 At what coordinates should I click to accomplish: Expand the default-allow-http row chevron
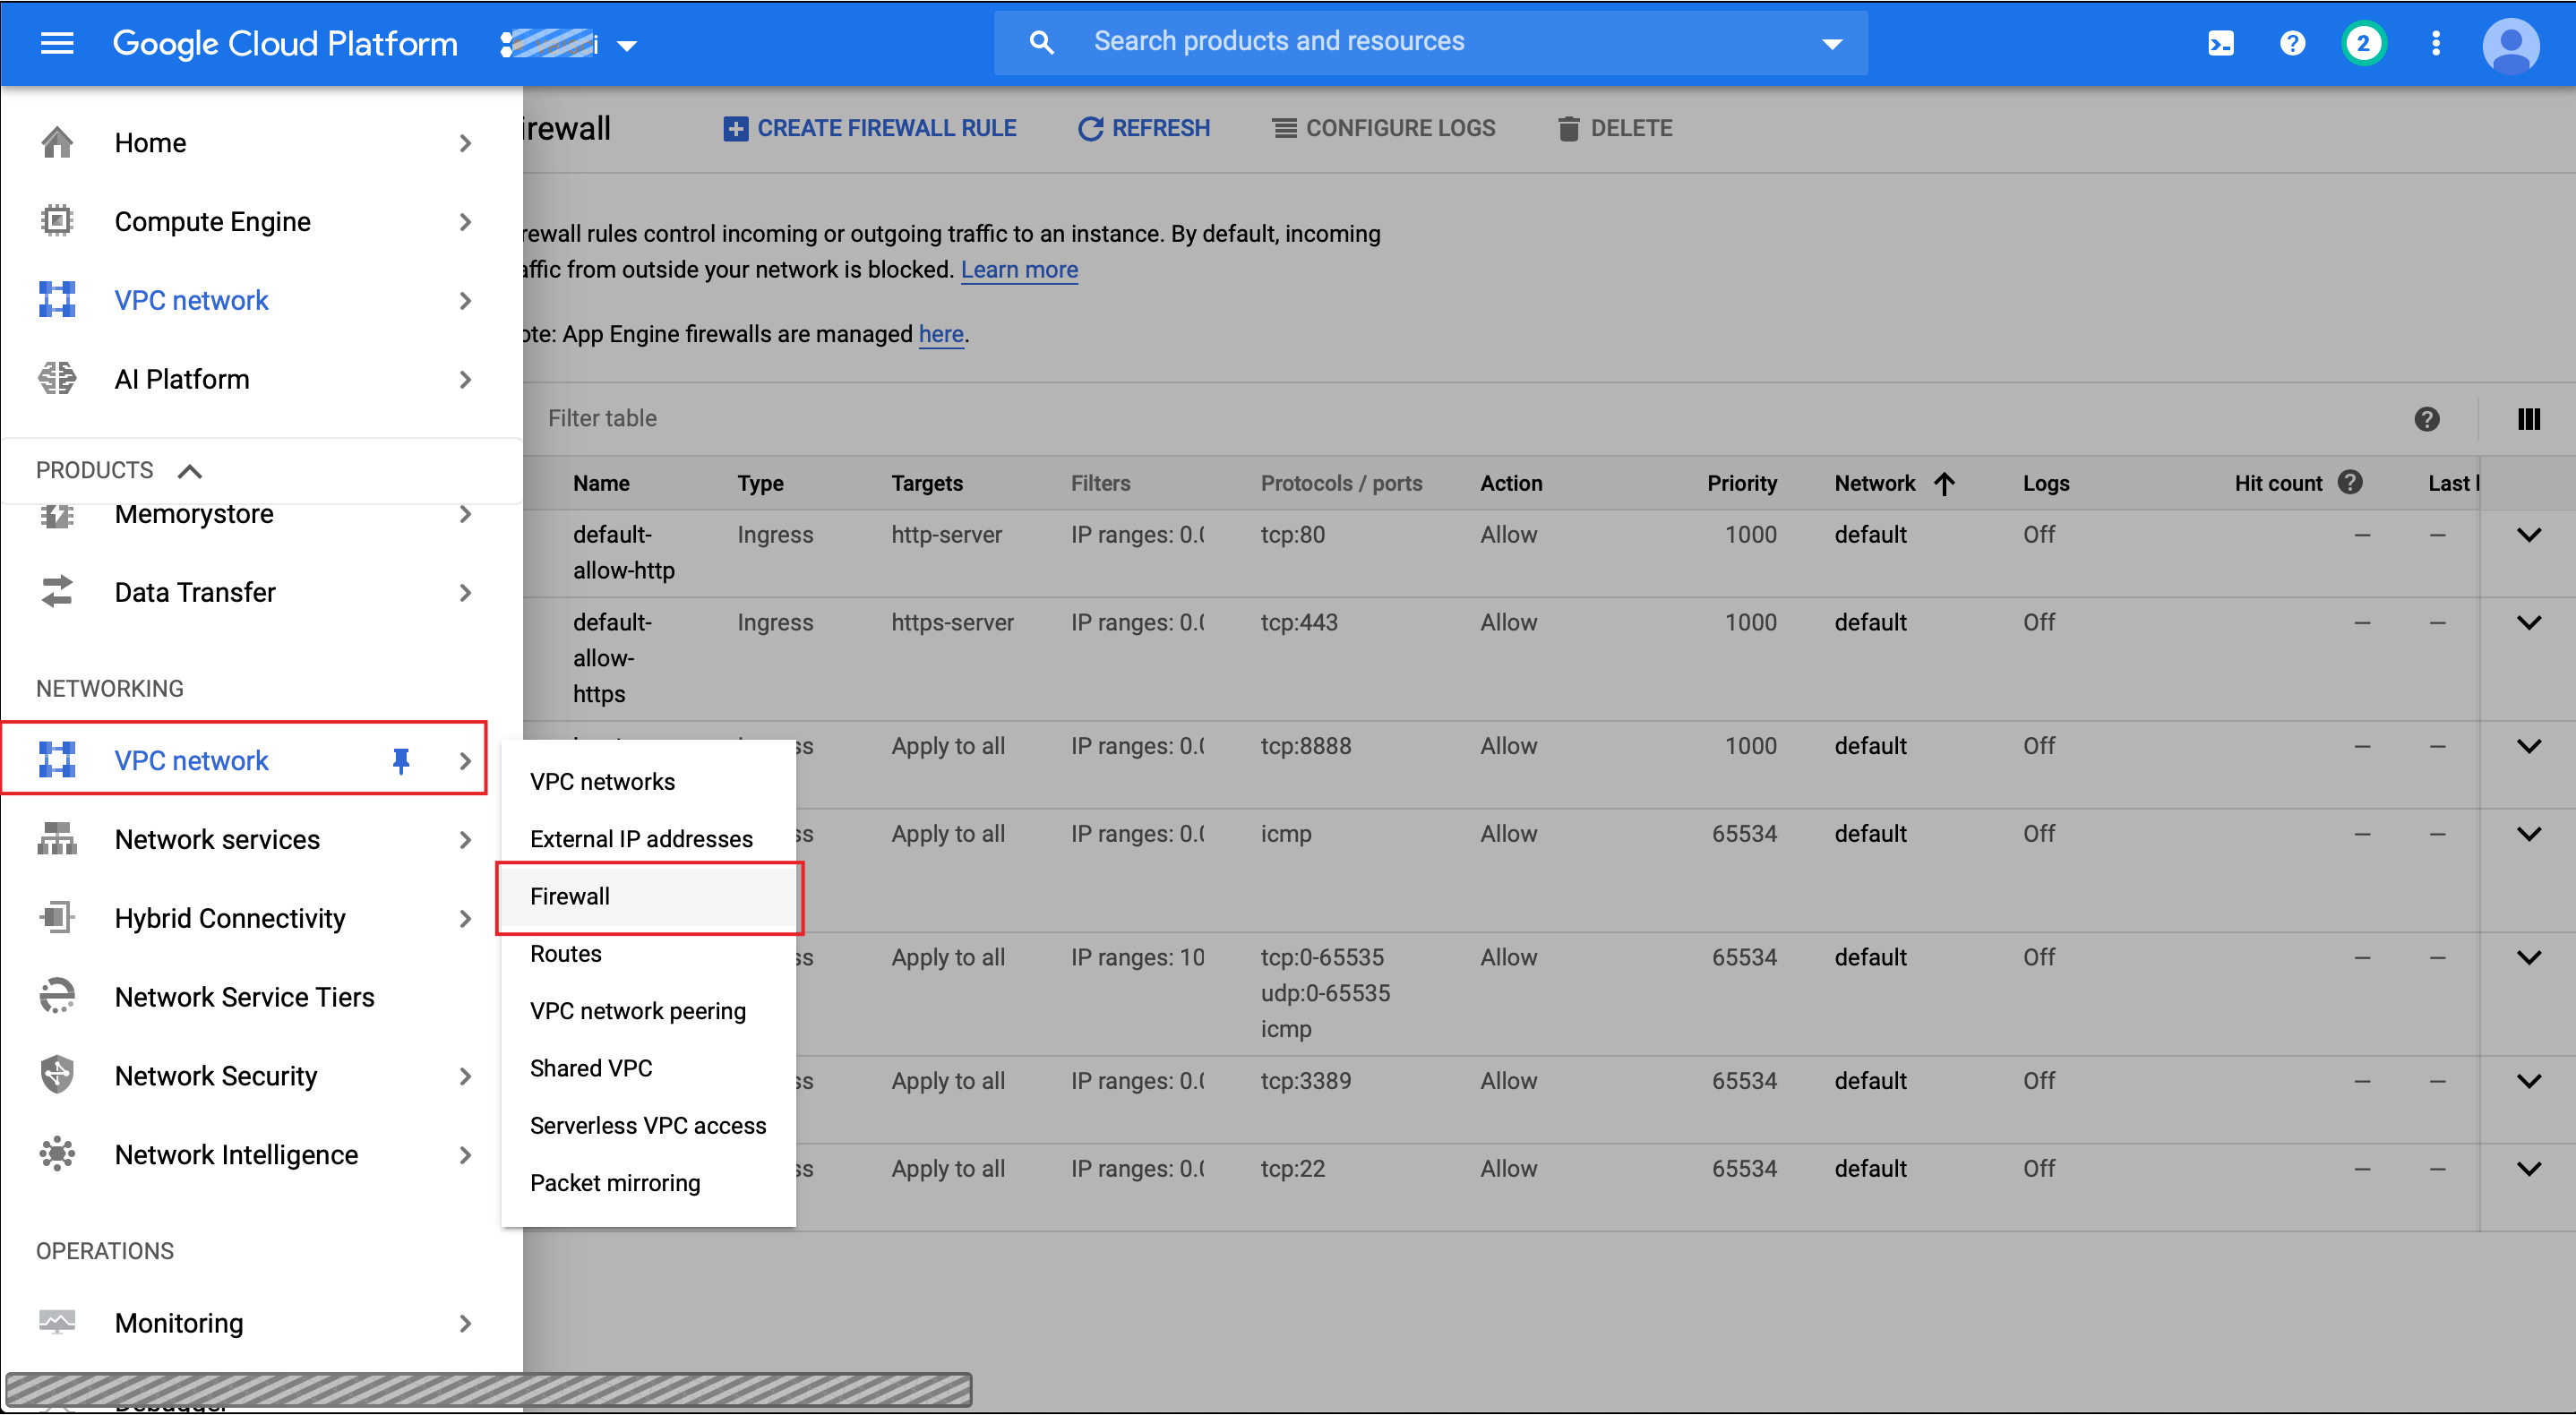tap(2529, 535)
